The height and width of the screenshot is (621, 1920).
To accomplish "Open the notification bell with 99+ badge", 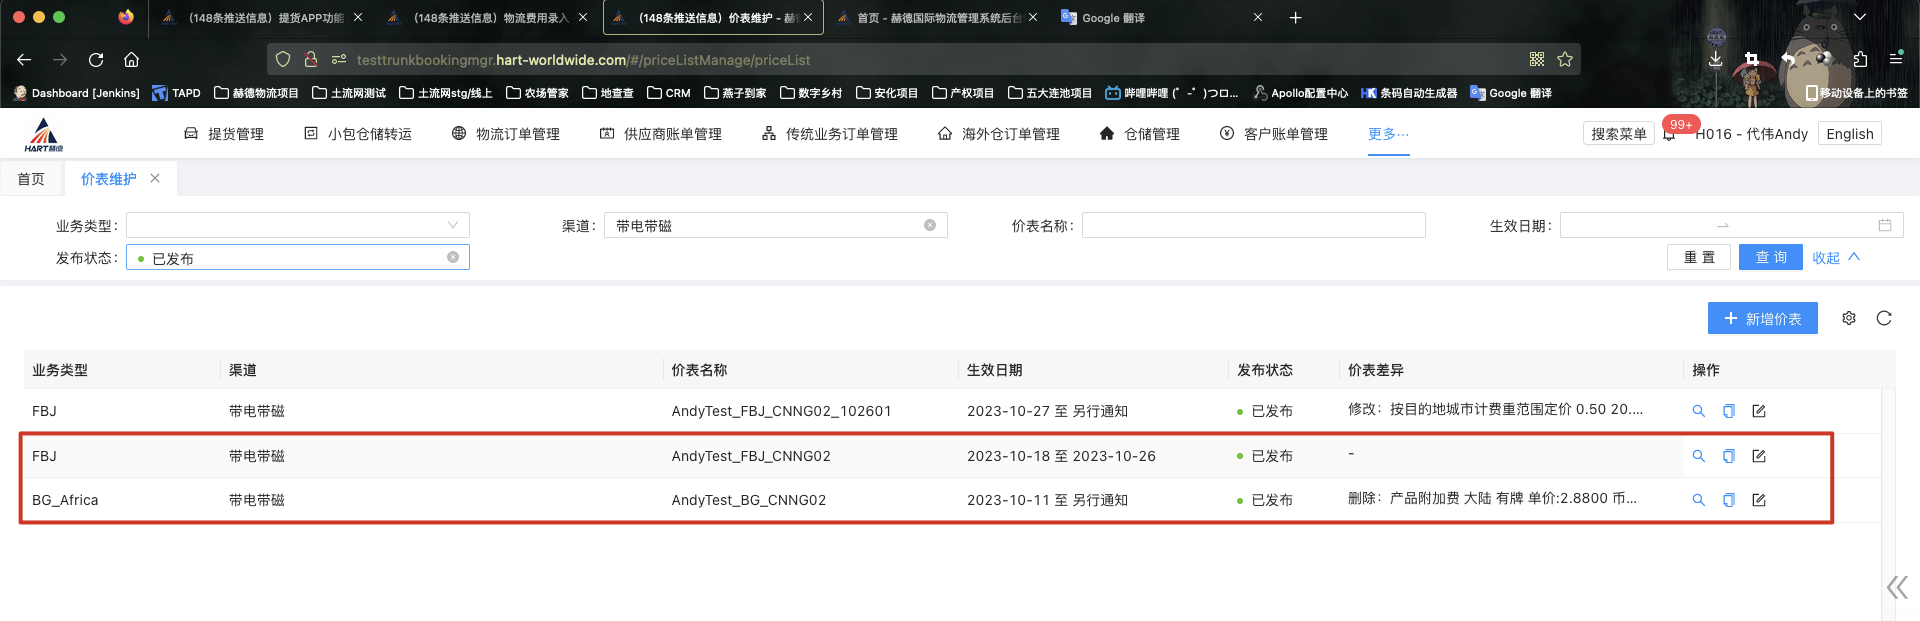I will coord(1669,134).
